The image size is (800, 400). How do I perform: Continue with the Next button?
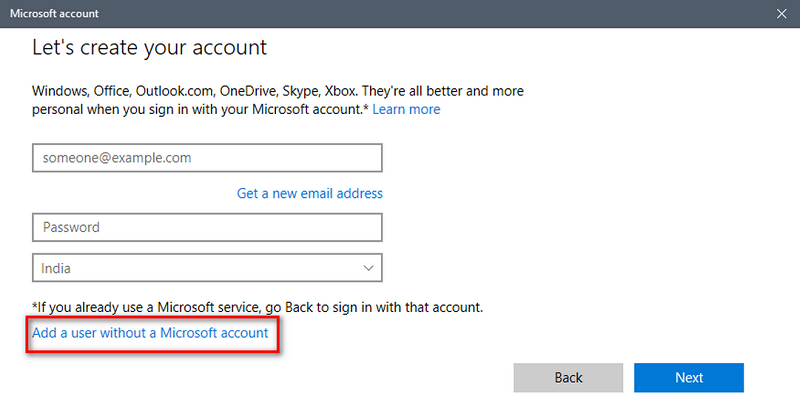pos(689,378)
